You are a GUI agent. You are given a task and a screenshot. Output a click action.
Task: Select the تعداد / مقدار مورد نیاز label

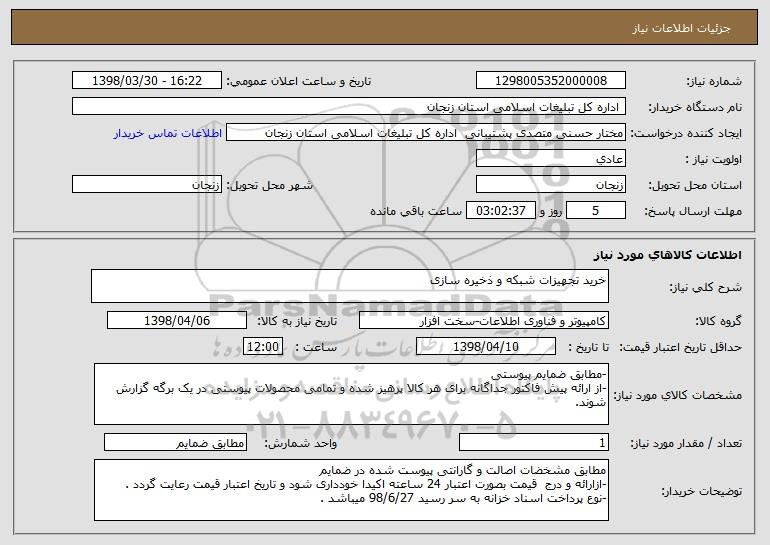(x=686, y=443)
